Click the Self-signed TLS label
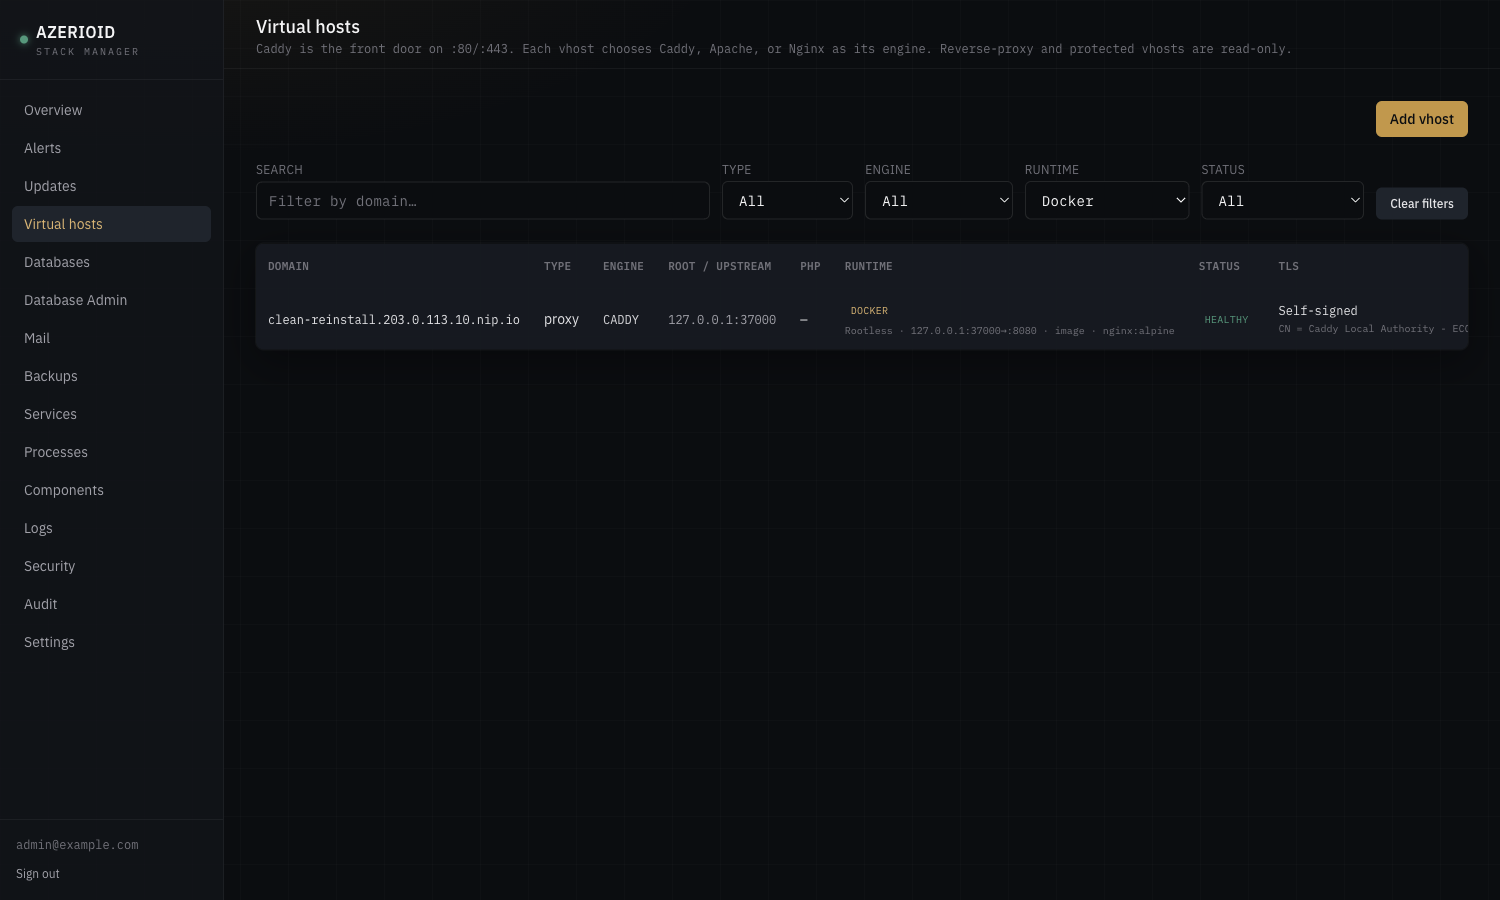1500x900 pixels. point(1318,311)
